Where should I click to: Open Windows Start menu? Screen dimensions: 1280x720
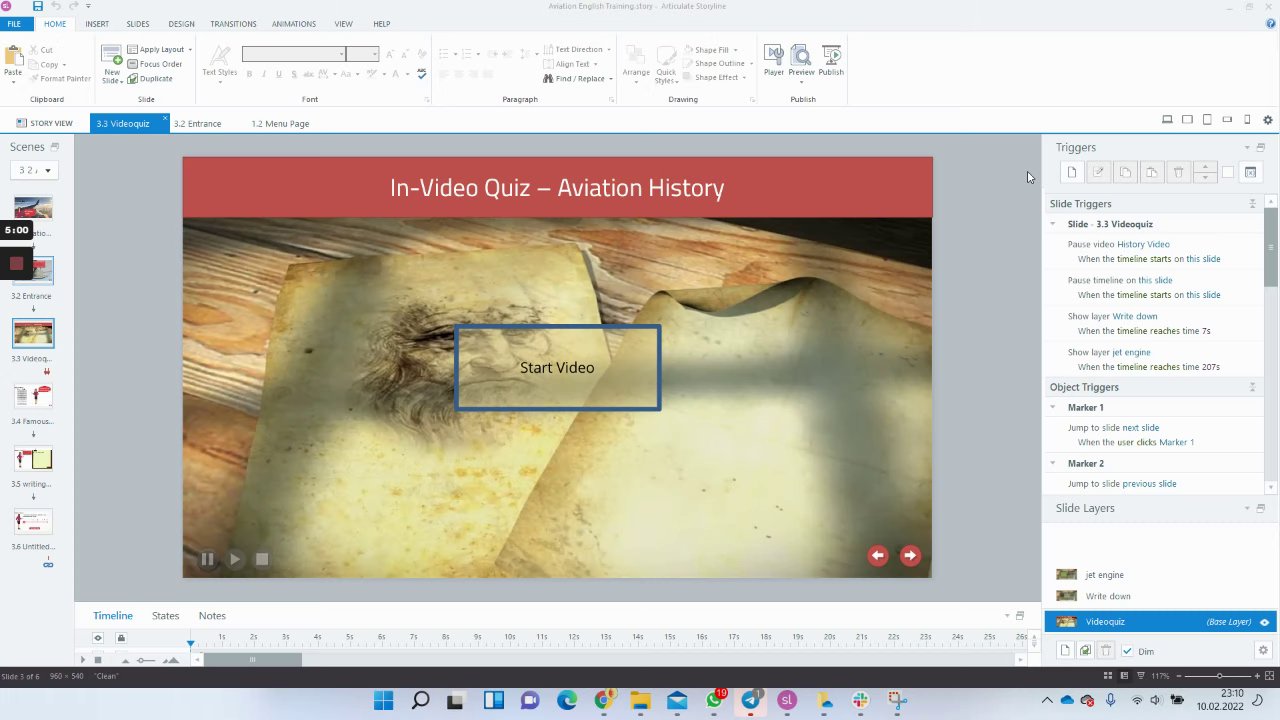tap(383, 701)
